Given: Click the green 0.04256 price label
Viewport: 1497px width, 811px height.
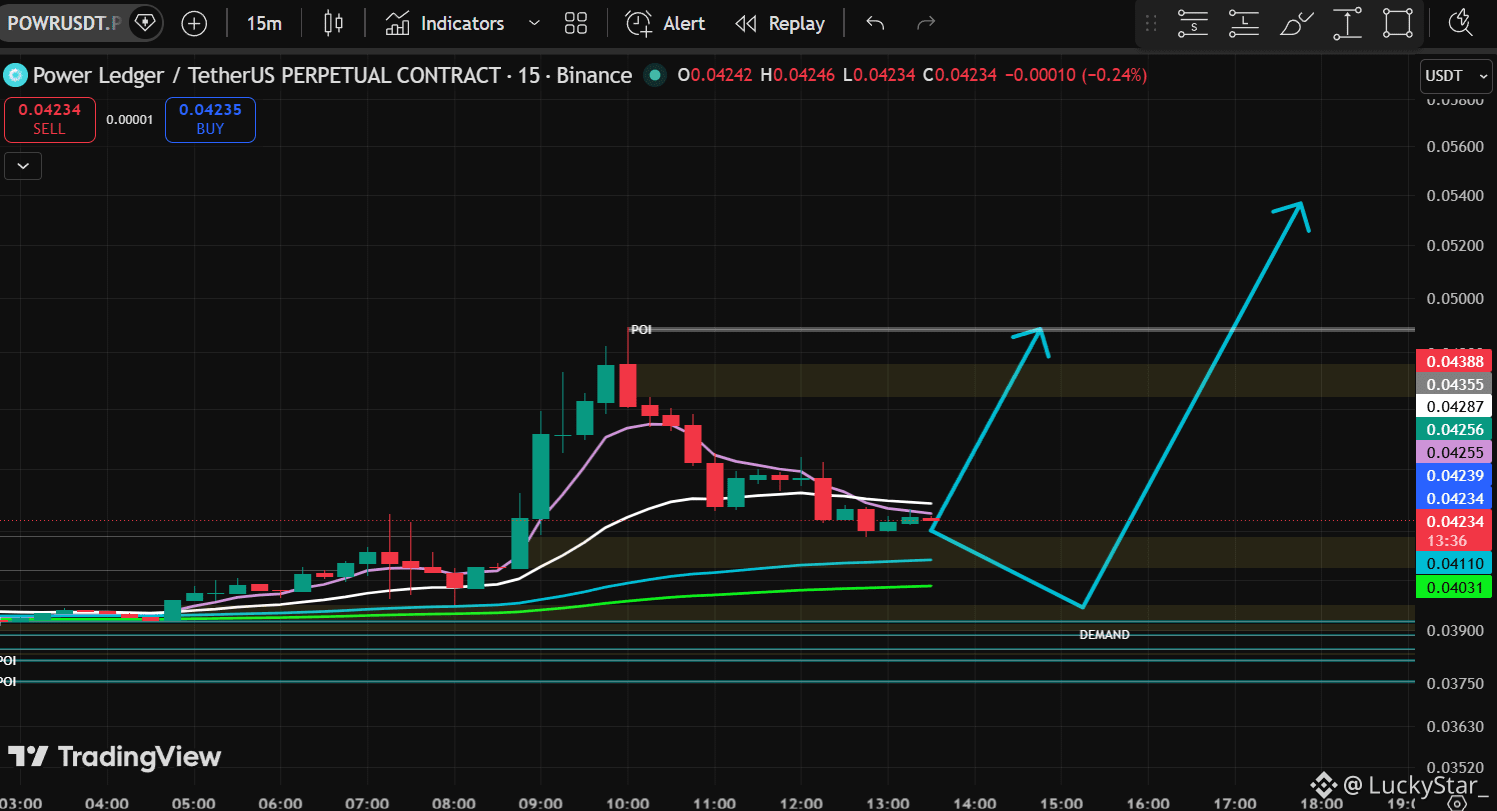Looking at the screenshot, I should [1455, 429].
